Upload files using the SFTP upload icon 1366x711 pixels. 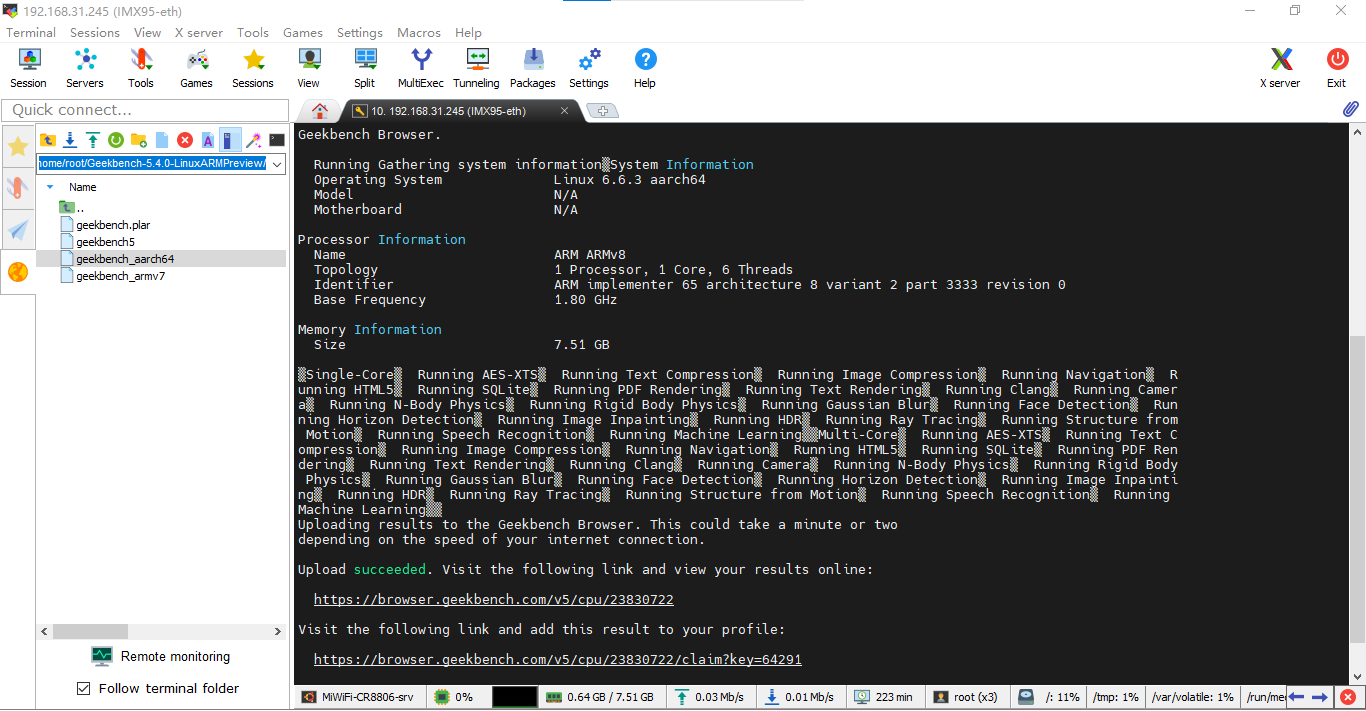click(x=93, y=140)
